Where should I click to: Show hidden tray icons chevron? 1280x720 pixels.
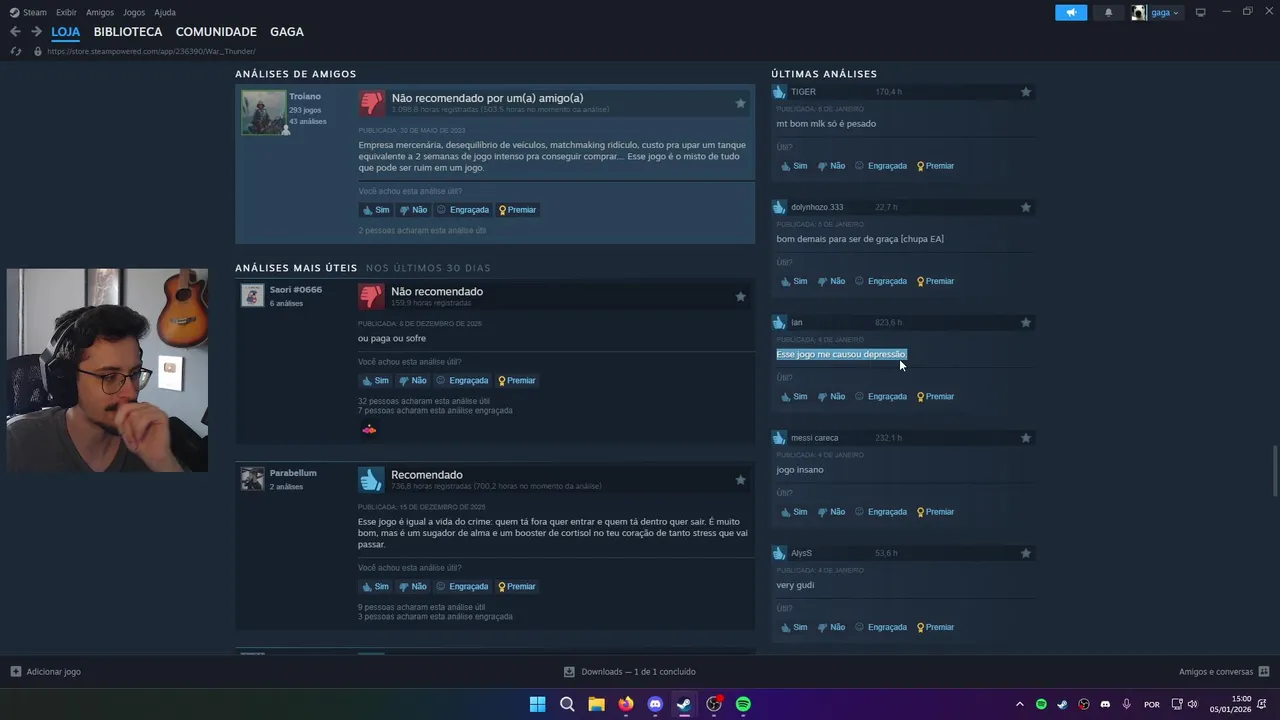point(1019,704)
